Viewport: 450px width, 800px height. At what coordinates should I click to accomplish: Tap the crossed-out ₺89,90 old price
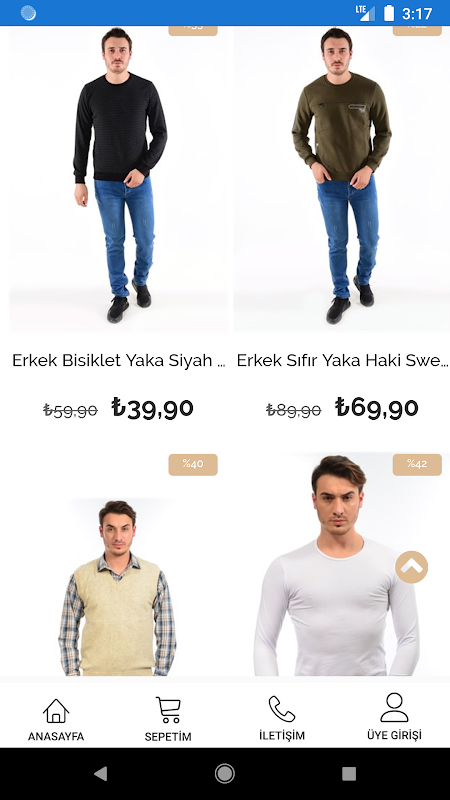click(294, 410)
